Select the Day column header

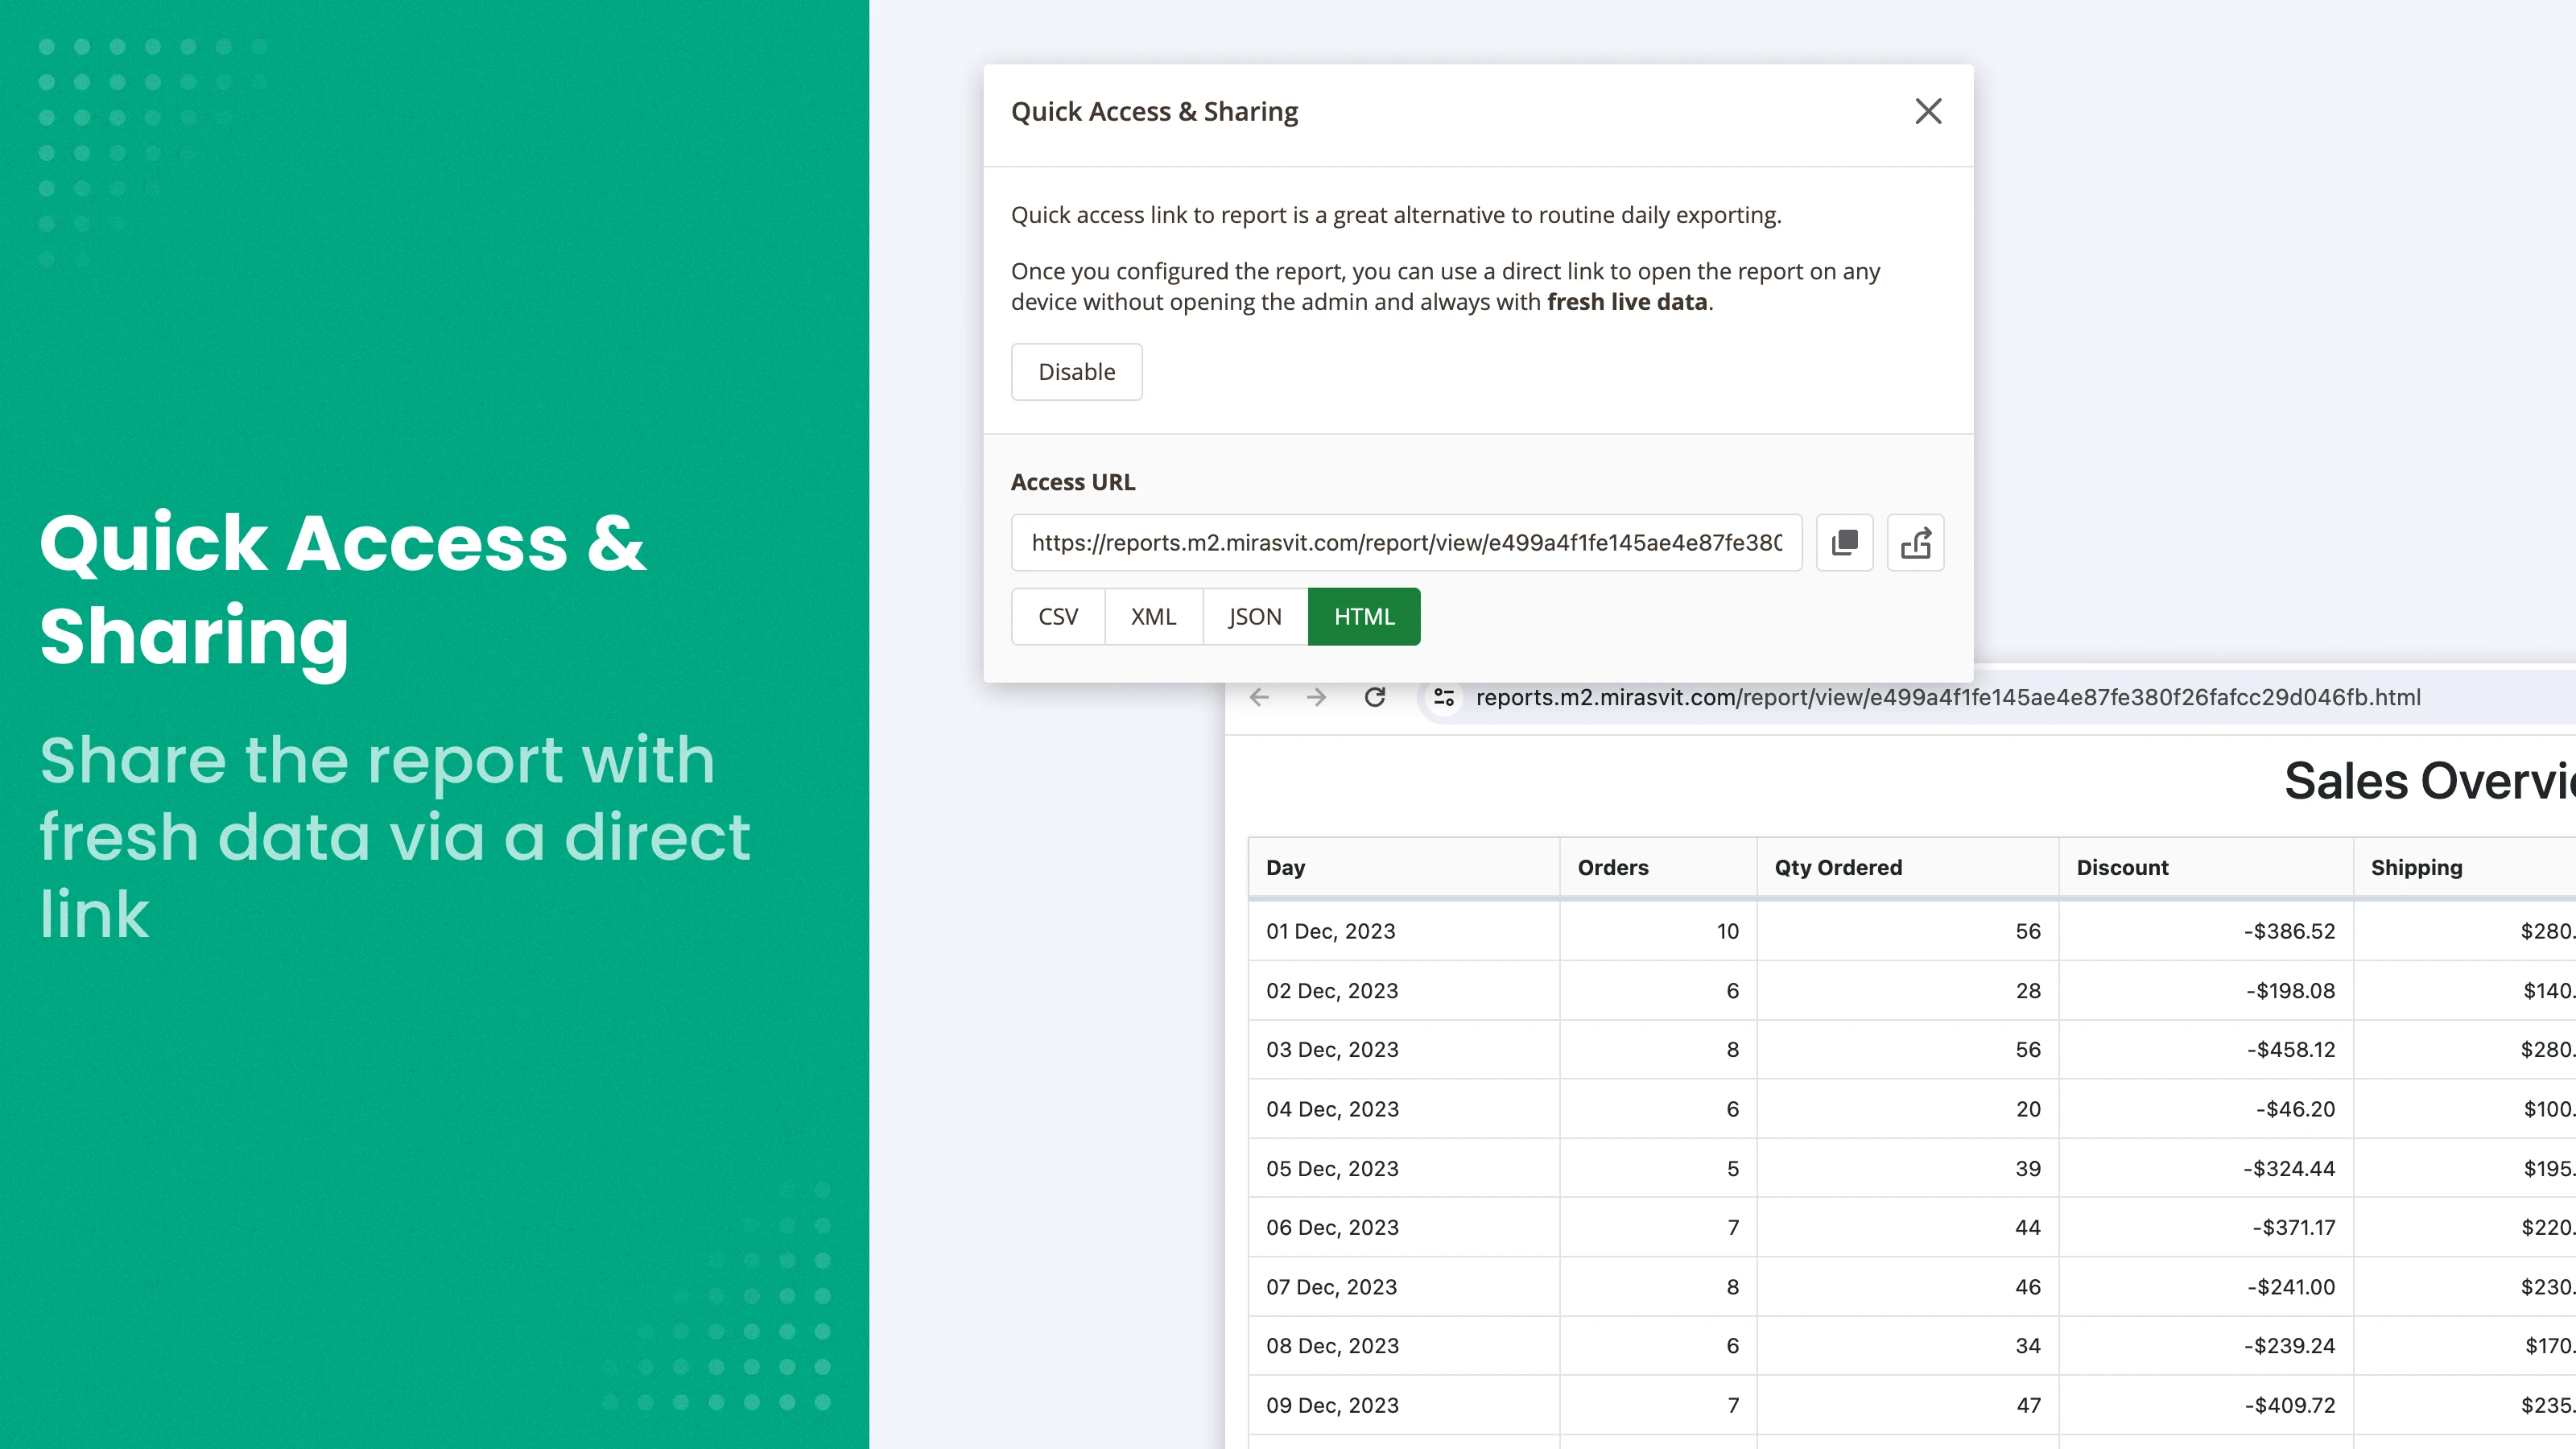pyautogui.click(x=1285, y=867)
